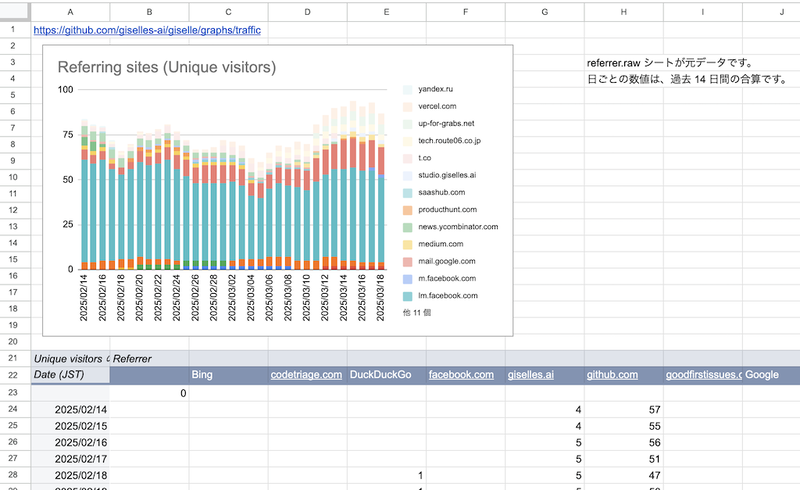
Task: Click the goodfirstissues header link
Action: 704,375
